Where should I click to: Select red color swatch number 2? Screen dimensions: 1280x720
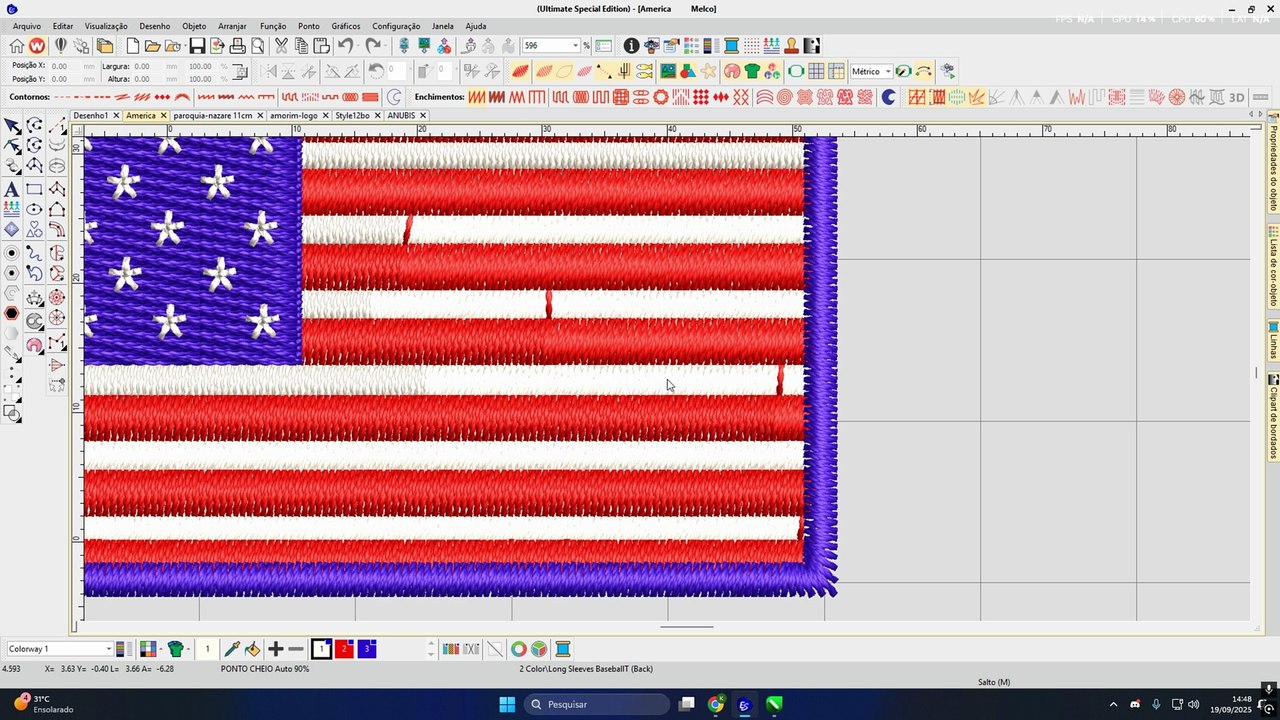(x=344, y=649)
